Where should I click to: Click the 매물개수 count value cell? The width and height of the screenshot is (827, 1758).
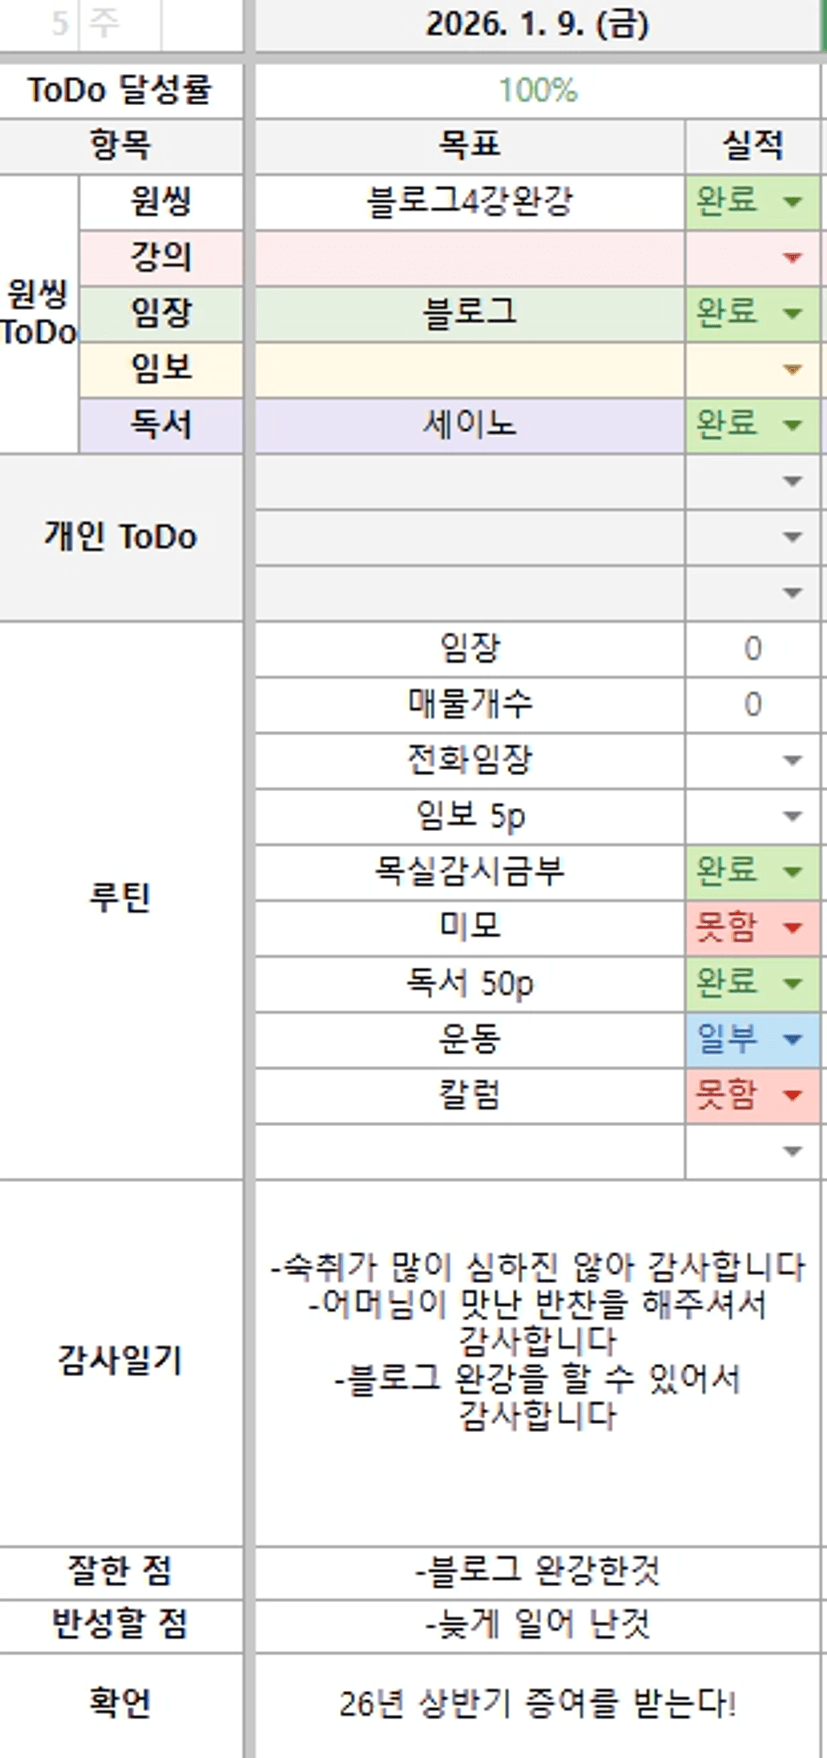pyautogui.click(x=752, y=705)
